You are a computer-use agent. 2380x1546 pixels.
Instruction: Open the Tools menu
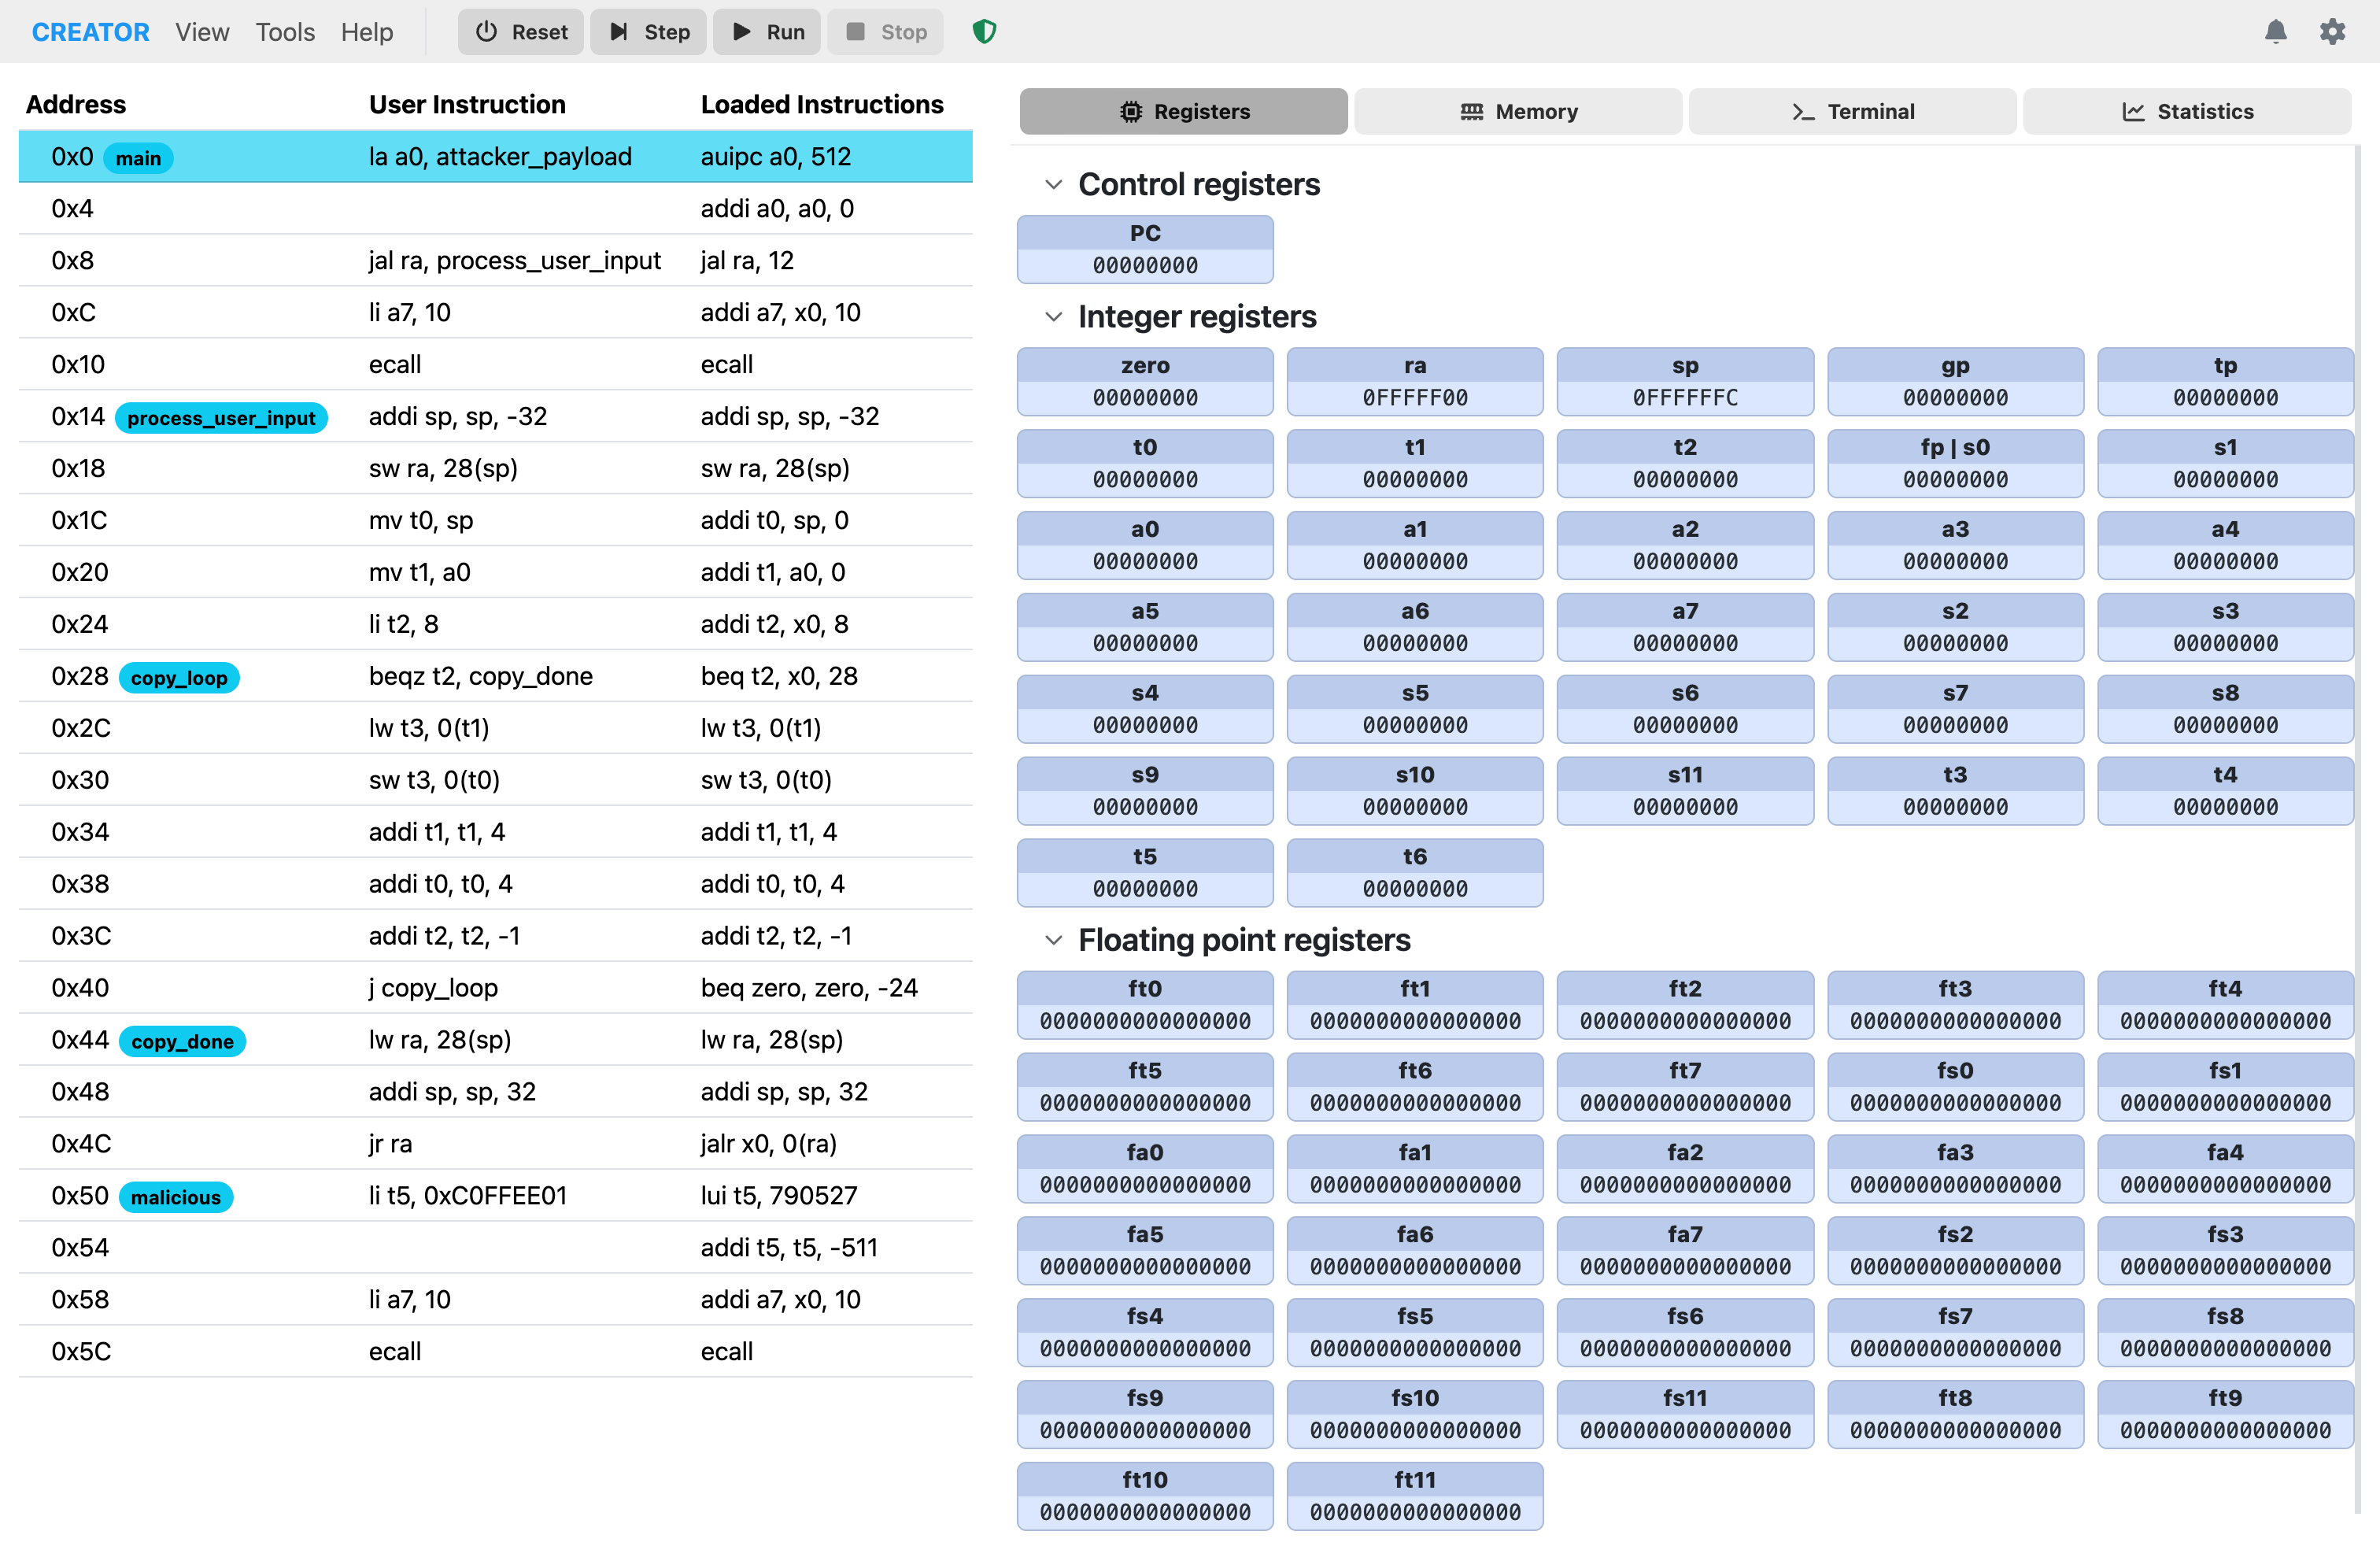pos(284,31)
